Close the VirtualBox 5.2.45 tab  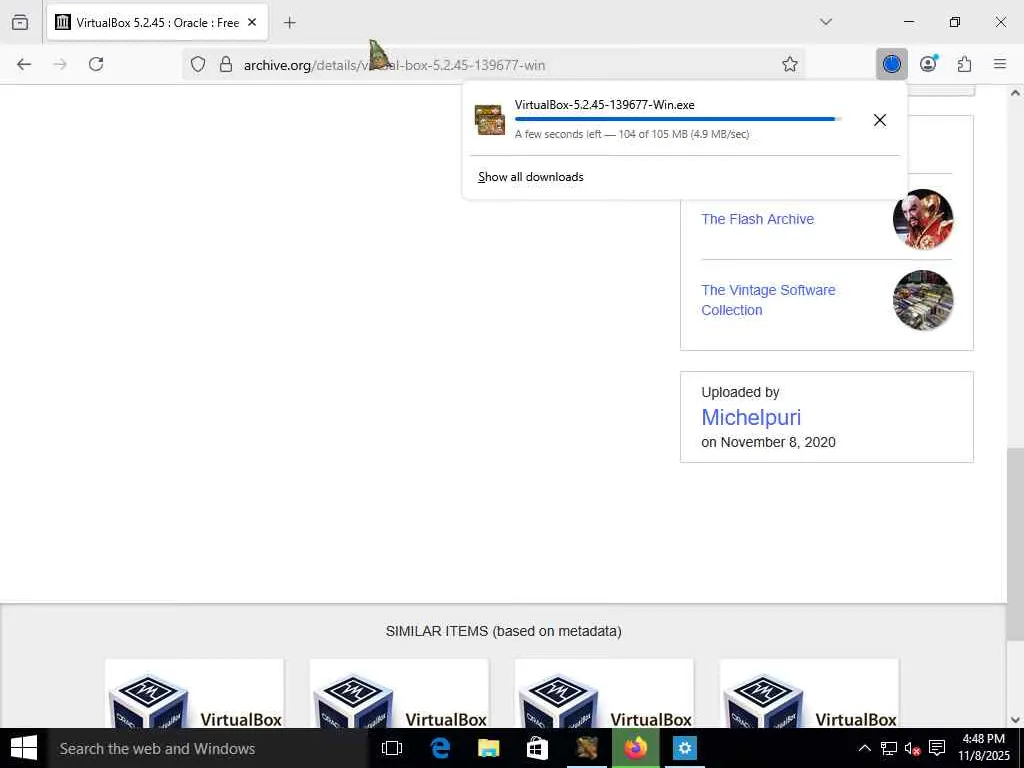(x=252, y=22)
